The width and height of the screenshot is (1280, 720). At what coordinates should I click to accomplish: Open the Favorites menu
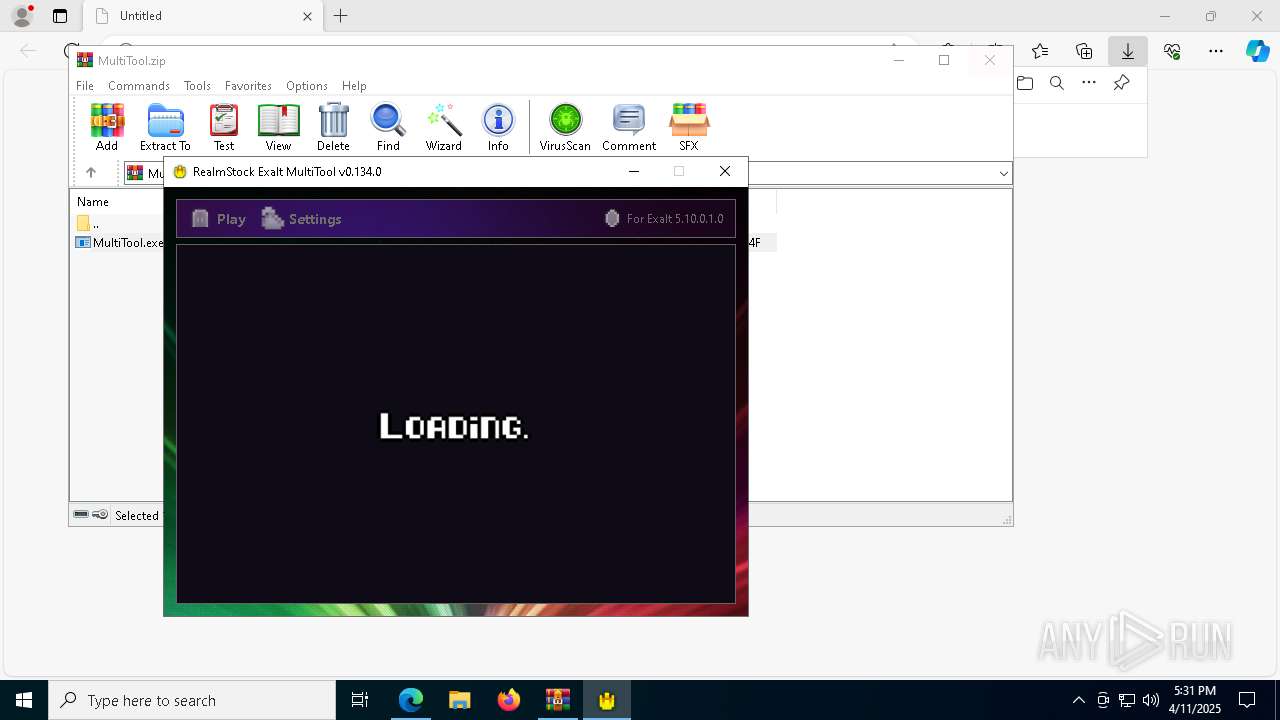pos(248,86)
